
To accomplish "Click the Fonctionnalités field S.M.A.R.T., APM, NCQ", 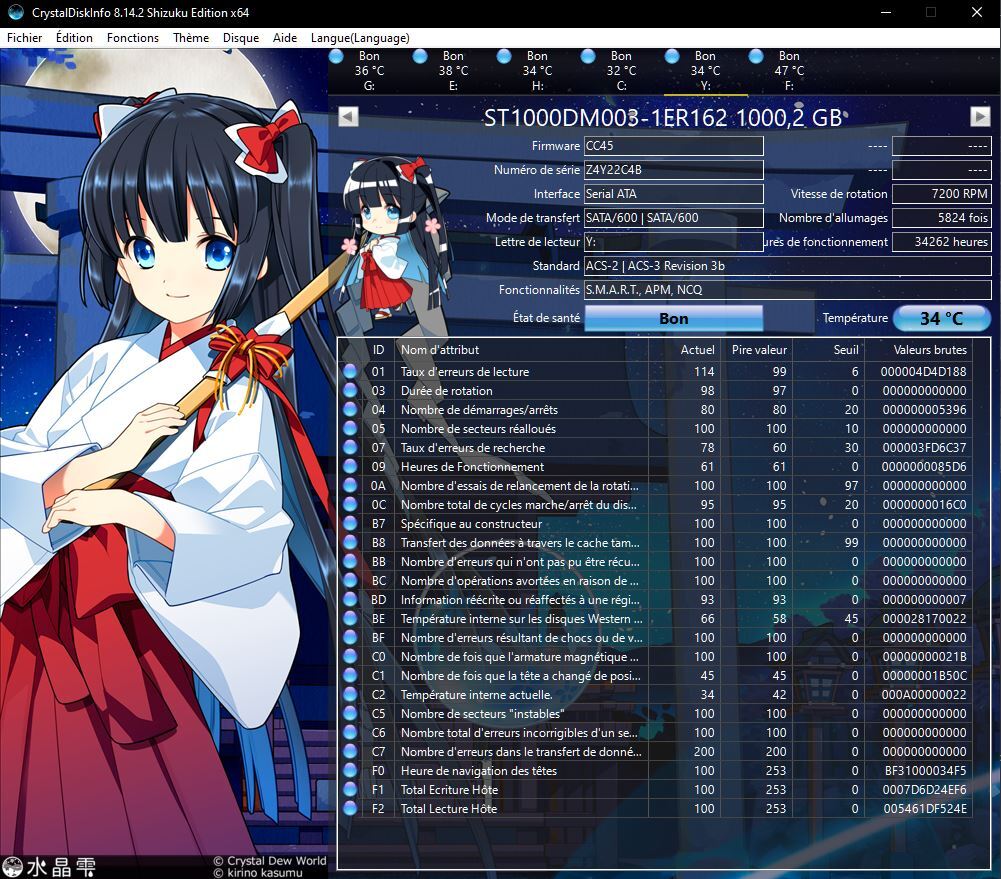I will pyautogui.click(x=787, y=290).
